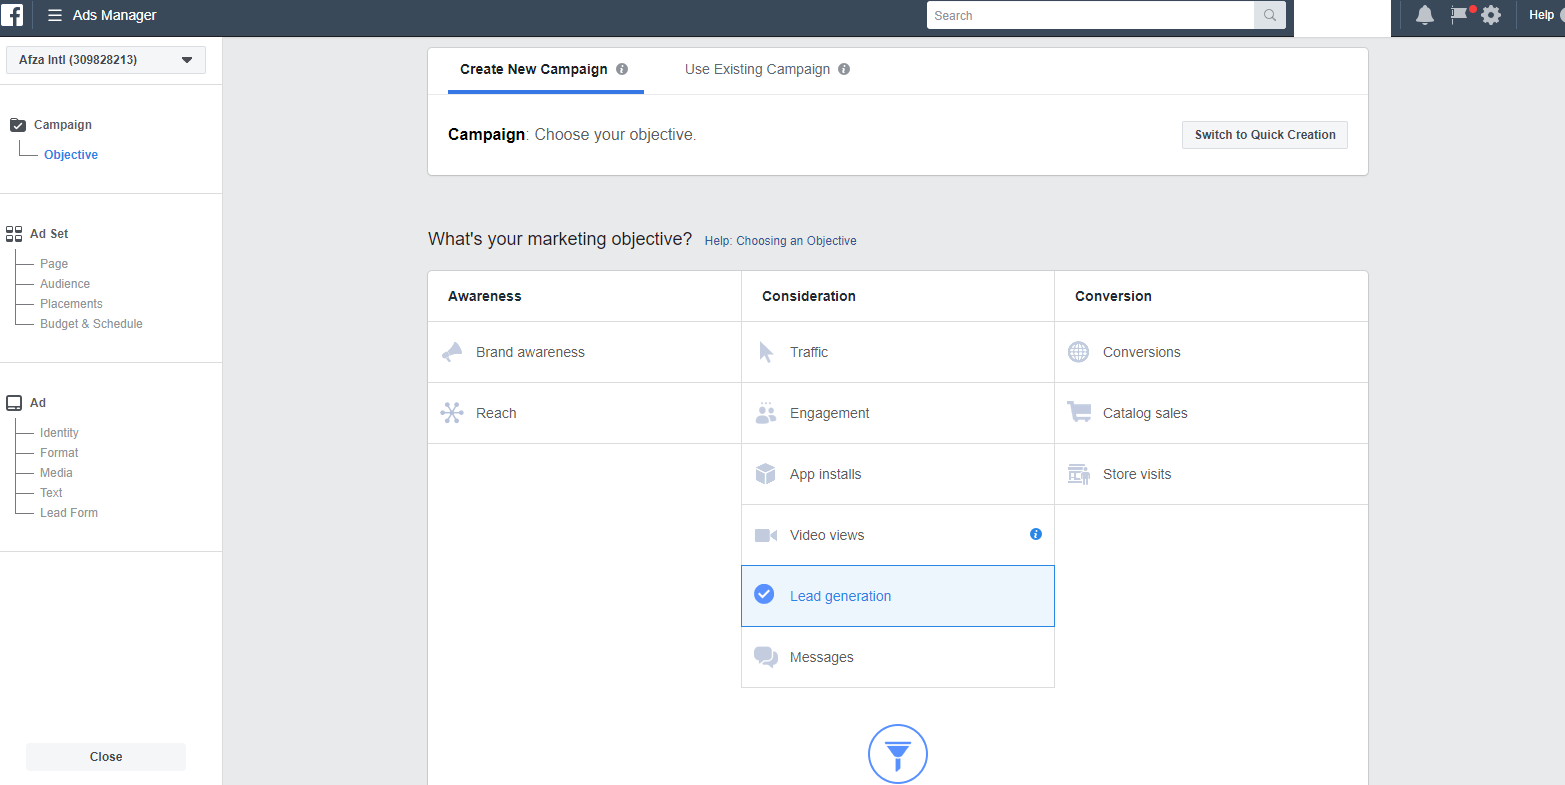Choose the Catalog sales objective label
This screenshot has height=785, width=1565.
coord(1145,413)
